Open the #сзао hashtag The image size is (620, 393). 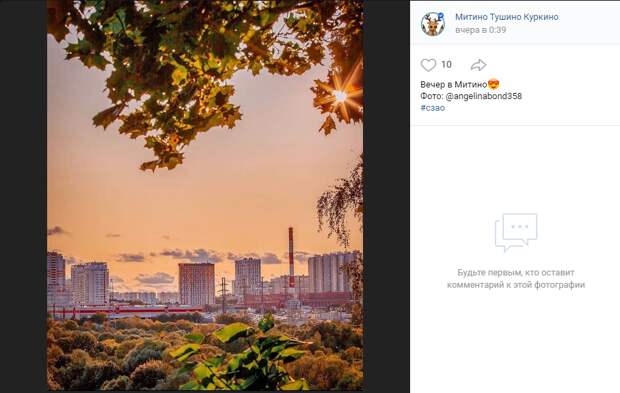(x=433, y=108)
